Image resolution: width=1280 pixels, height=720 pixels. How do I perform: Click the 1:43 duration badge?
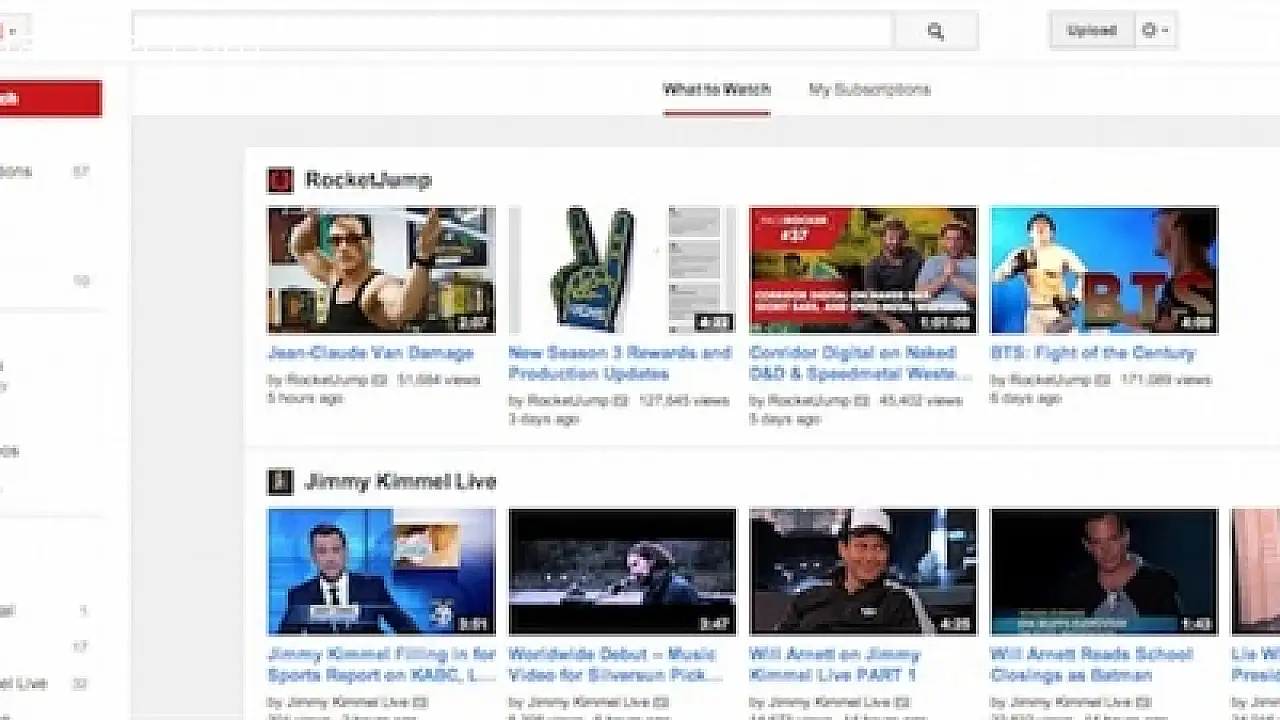click(1196, 625)
